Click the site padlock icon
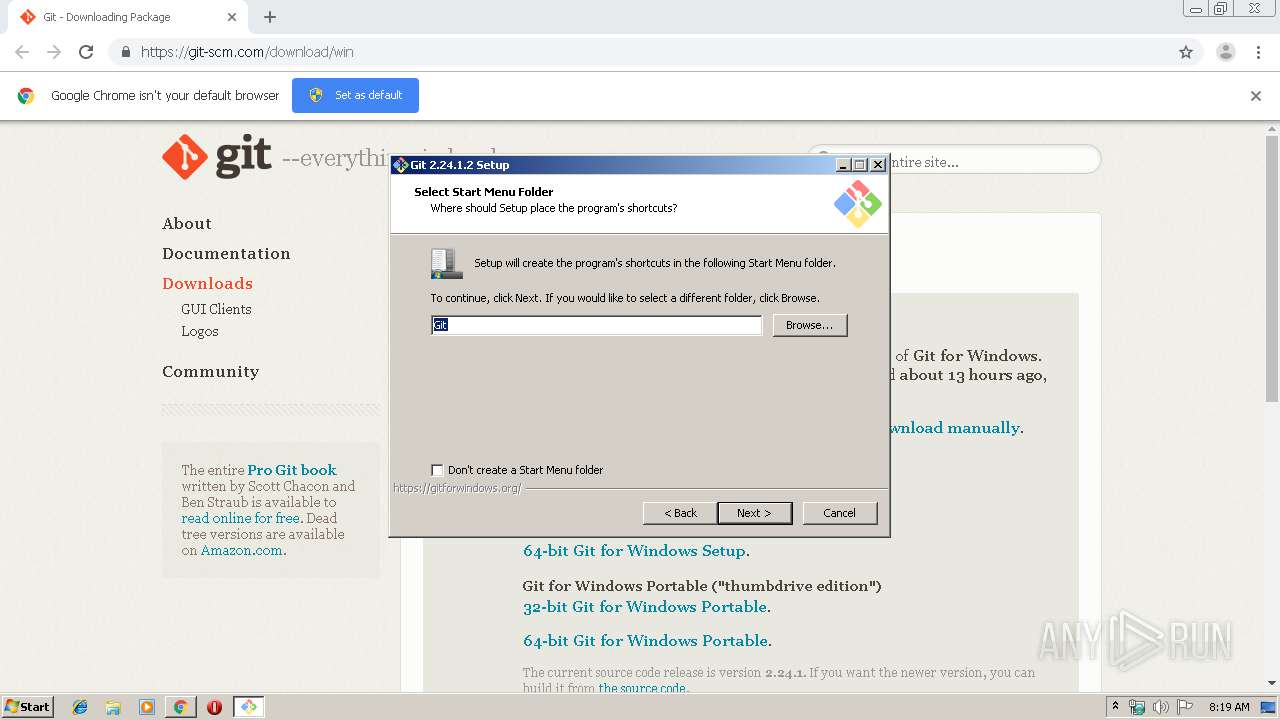This screenshot has height=720, width=1280. (125, 52)
